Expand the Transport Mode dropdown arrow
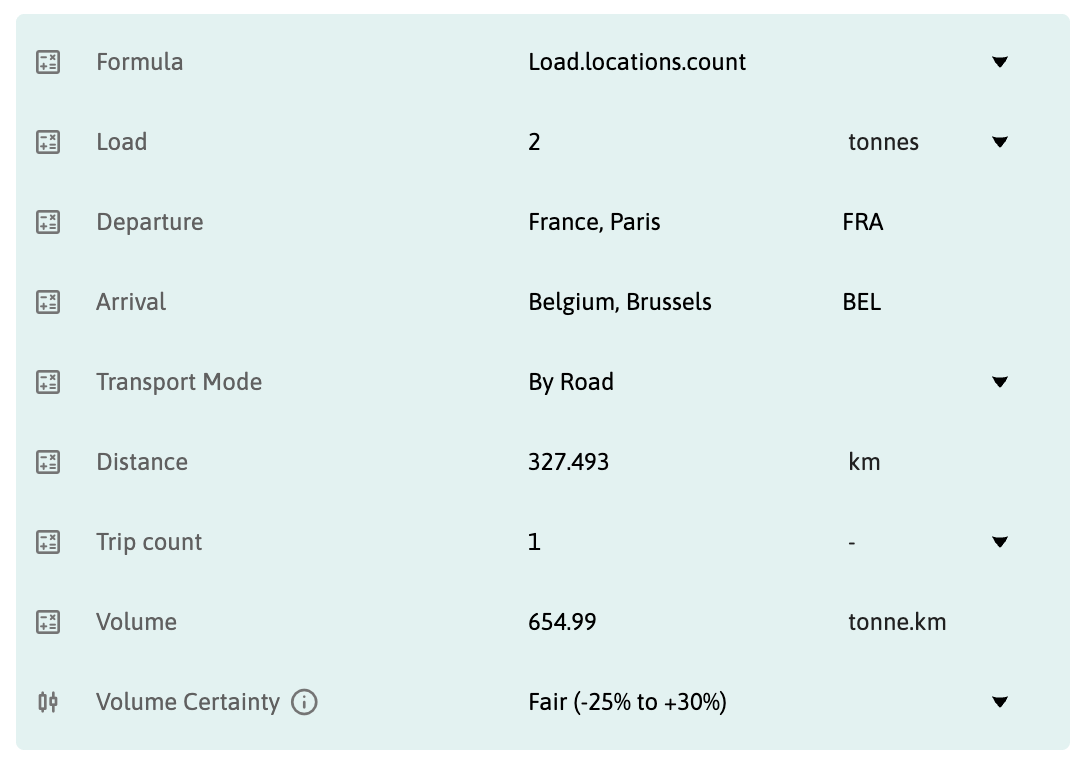This screenshot has width=1080, height=760. pos(999,382)
